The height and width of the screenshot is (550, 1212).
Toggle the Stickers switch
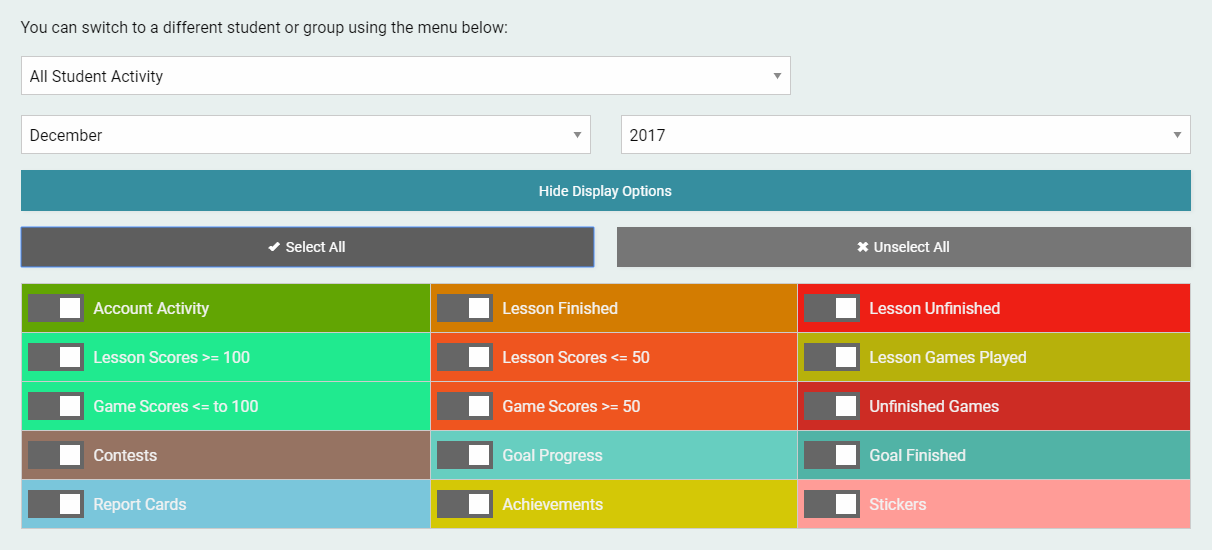tap(832, 504)
